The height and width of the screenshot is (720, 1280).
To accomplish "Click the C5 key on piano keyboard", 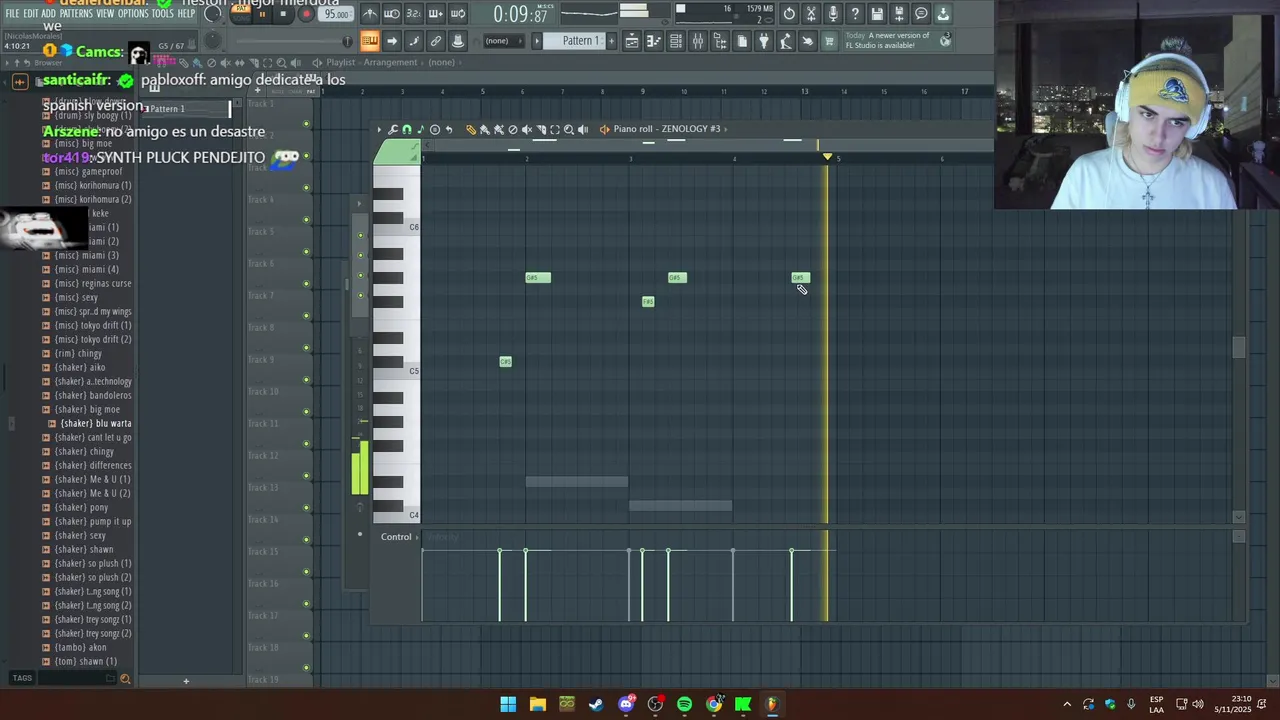I will pos(397,372).
